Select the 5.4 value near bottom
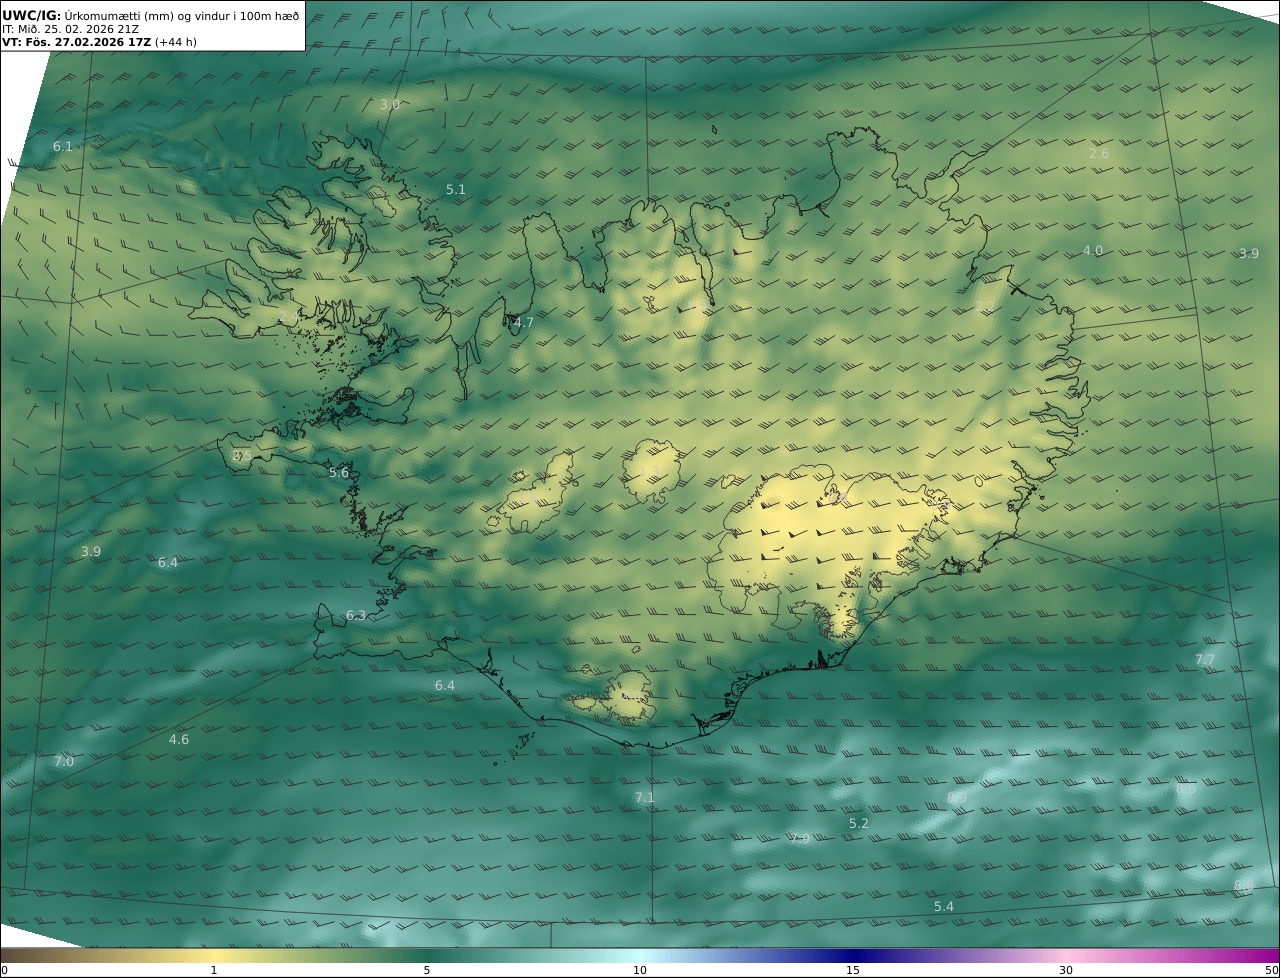This screenshot has width=1280, height=978. pos(944,906)
